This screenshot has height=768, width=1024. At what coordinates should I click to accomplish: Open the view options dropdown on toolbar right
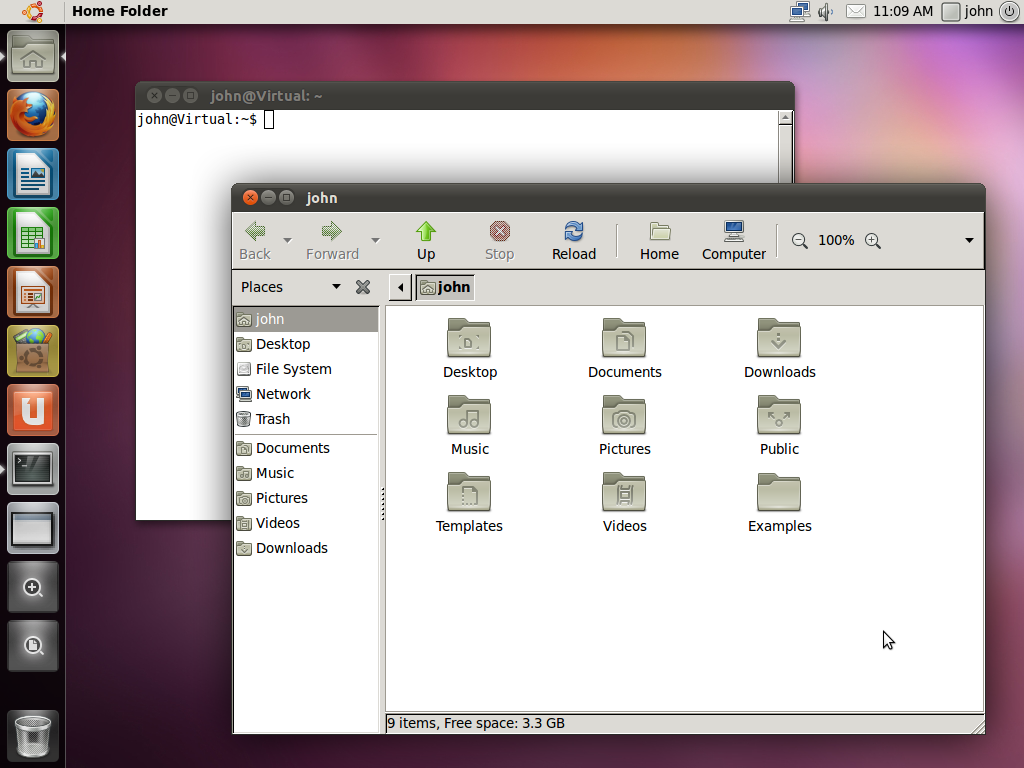click(968, 240)
